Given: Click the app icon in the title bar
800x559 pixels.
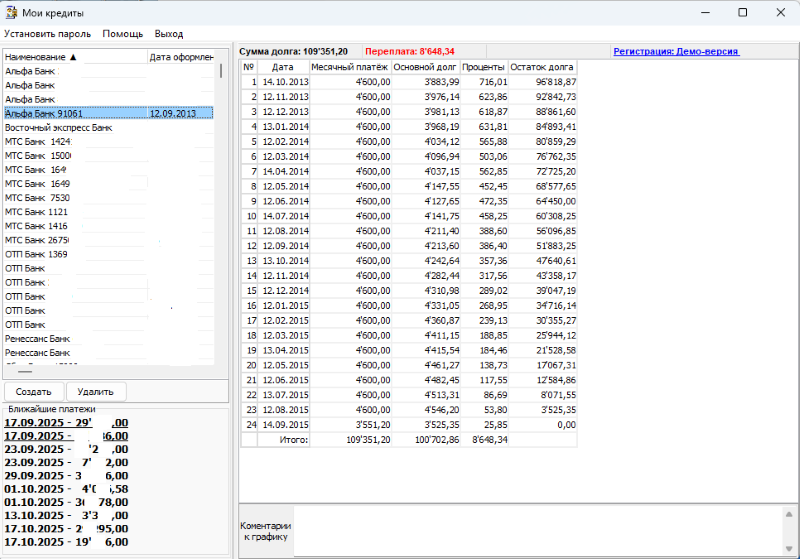Looking at the screenshot, I should (11, 12).
